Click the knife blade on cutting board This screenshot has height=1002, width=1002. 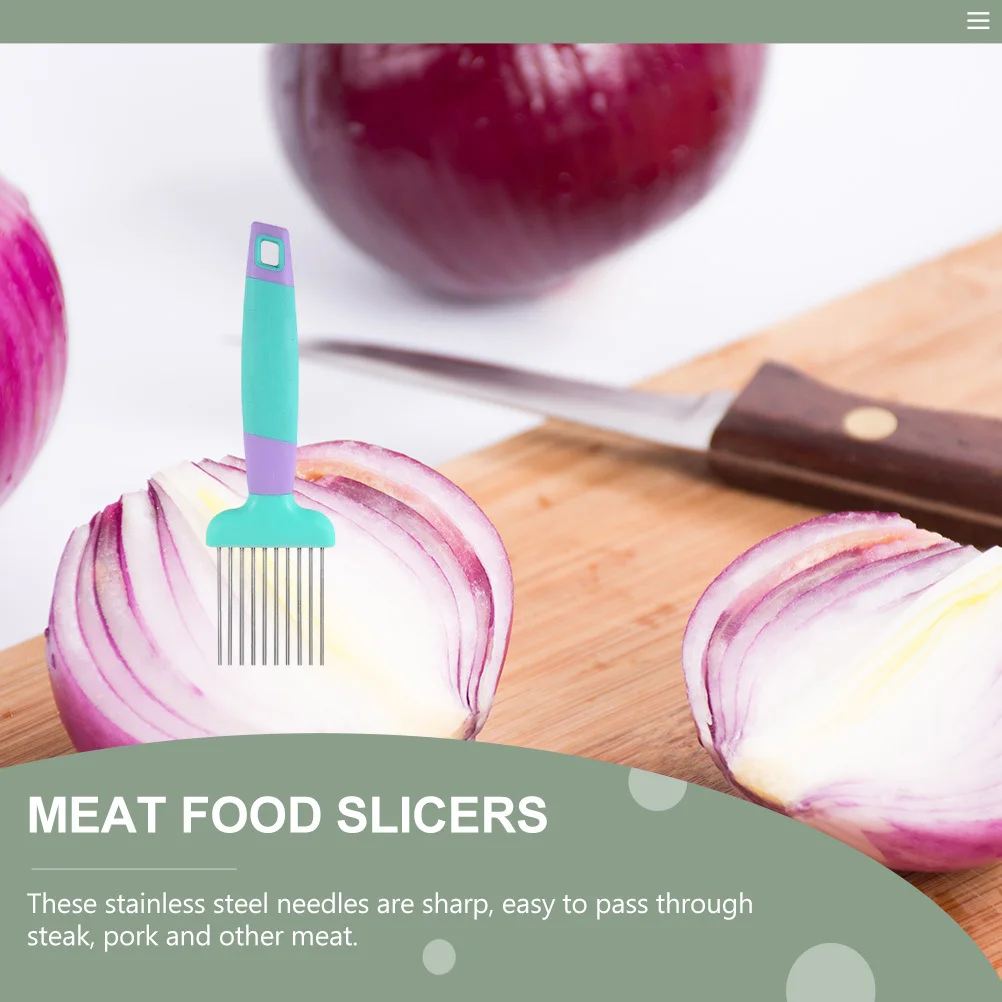511,390
